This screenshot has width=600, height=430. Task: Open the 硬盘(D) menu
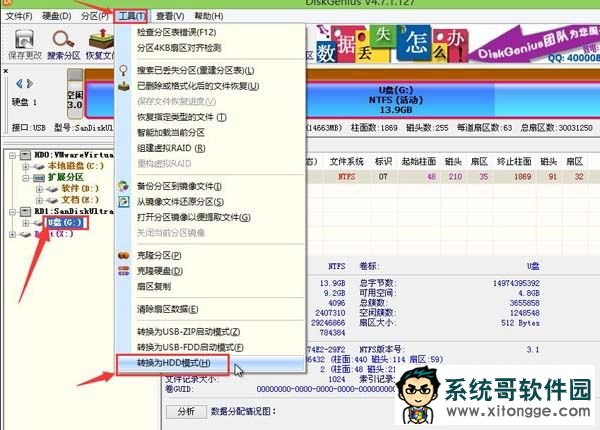[x=57, y=16]
